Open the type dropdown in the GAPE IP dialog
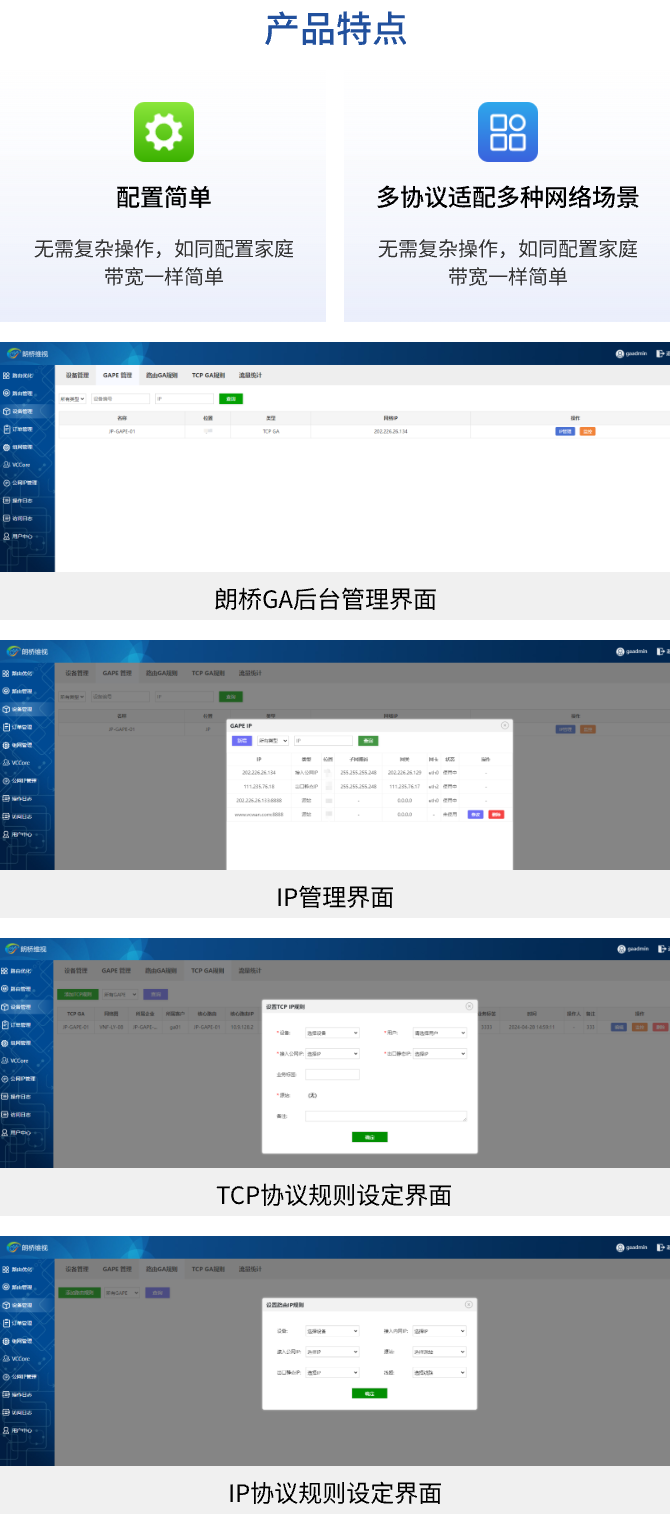The image size is (670, 1514). point(273,741)
